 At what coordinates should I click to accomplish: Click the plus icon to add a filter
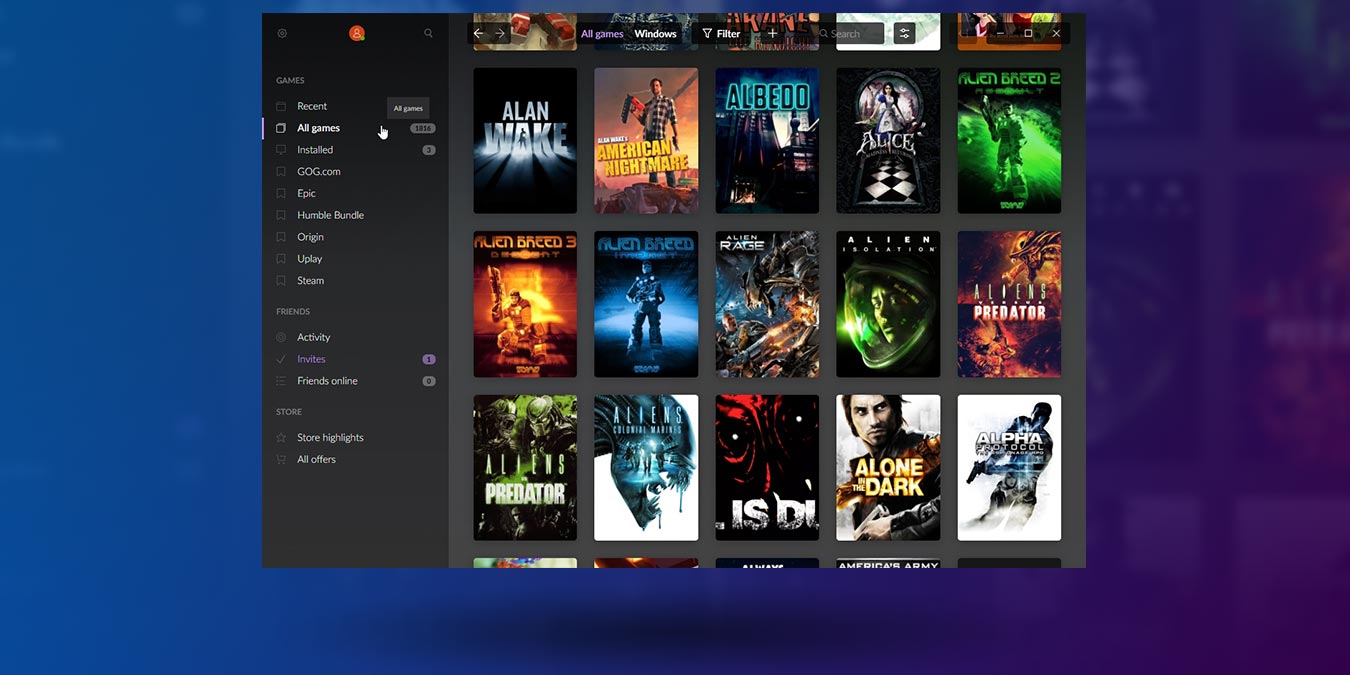point(772,33)
